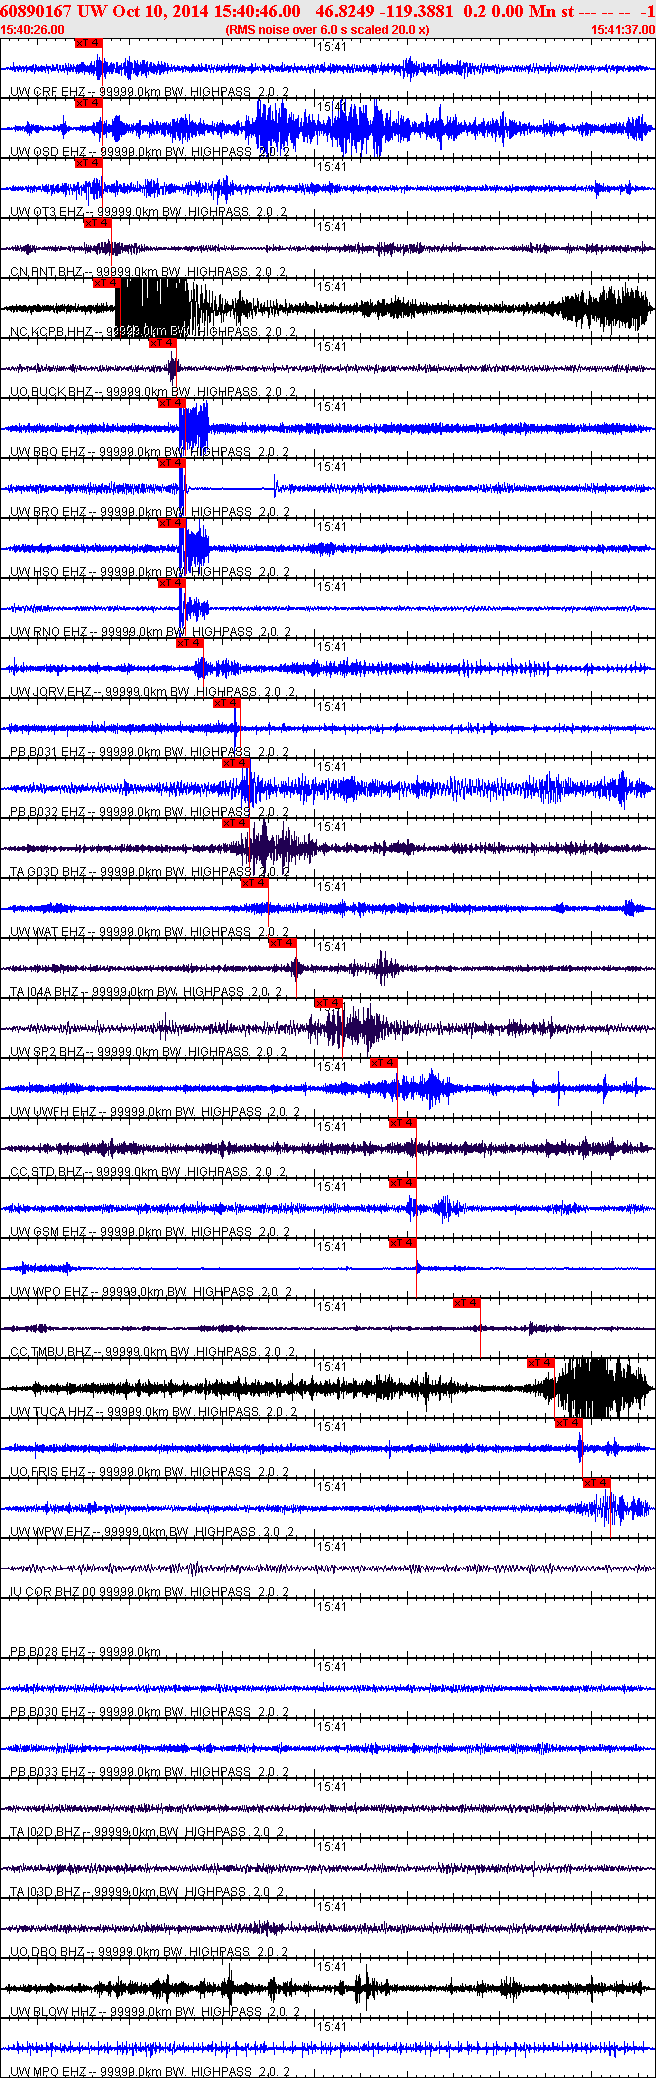Image resolution: width=656 pixels, height=2078 pixels.
Task: Pick the arrival flag on UW HSO trace
Action: coord(172,523)
